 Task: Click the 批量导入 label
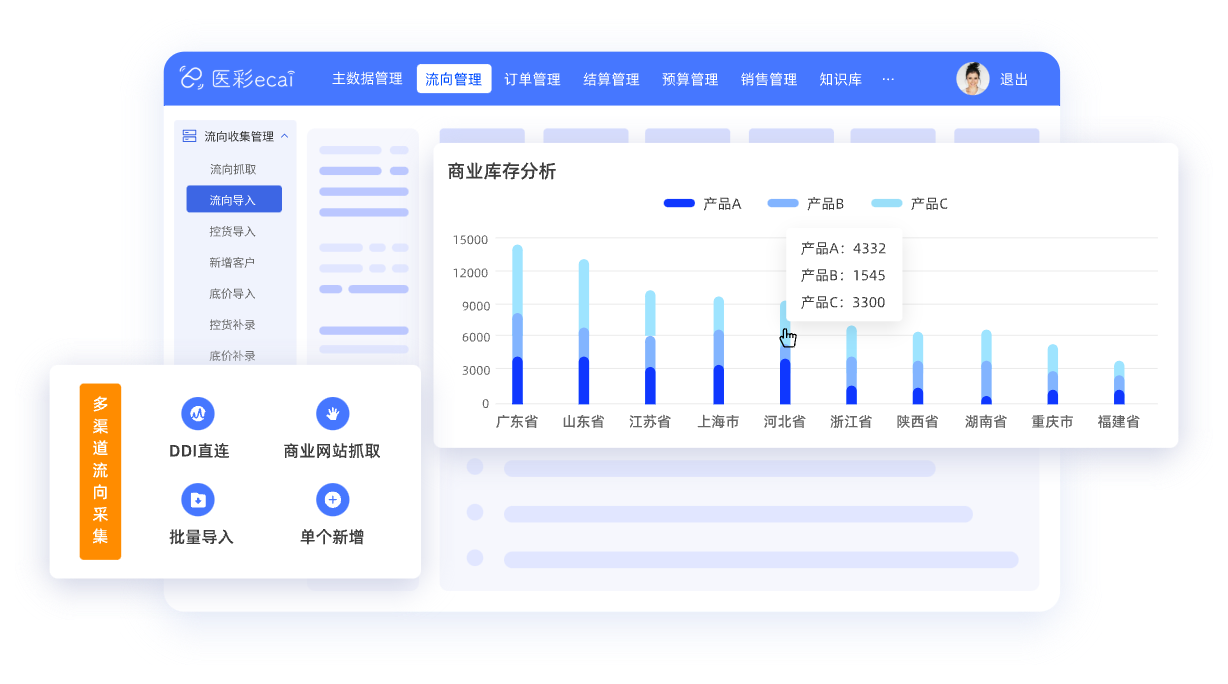tap(201, 537)
